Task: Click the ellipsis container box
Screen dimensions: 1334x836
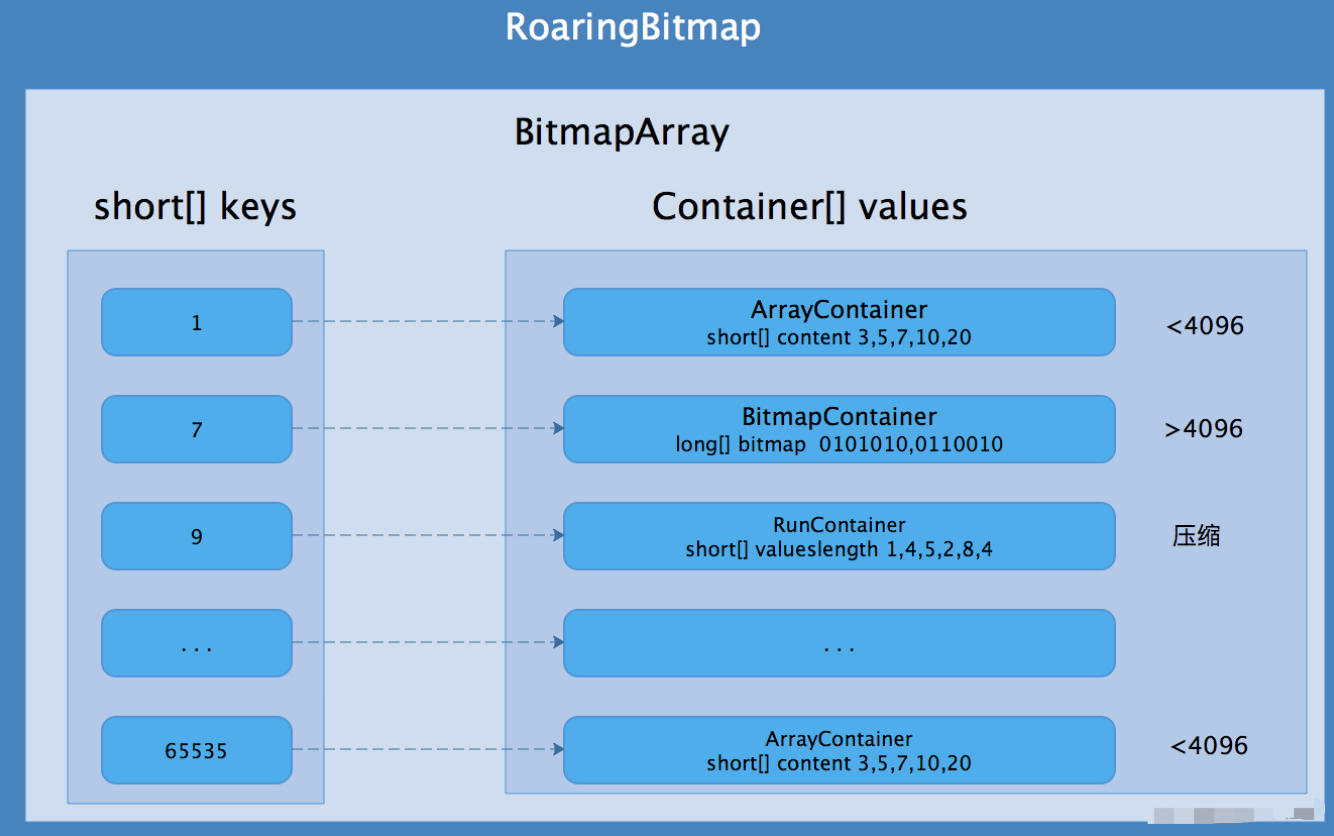Action: tap(839, 643)
